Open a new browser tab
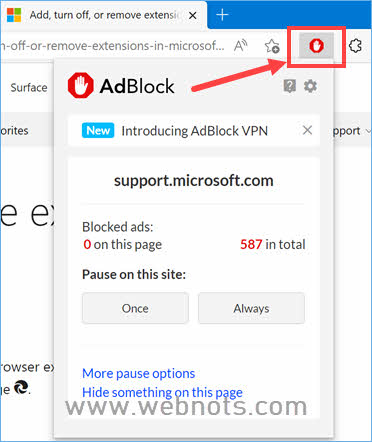The height and width of the screenshot is (442, 372). click(x=222, y=15)
